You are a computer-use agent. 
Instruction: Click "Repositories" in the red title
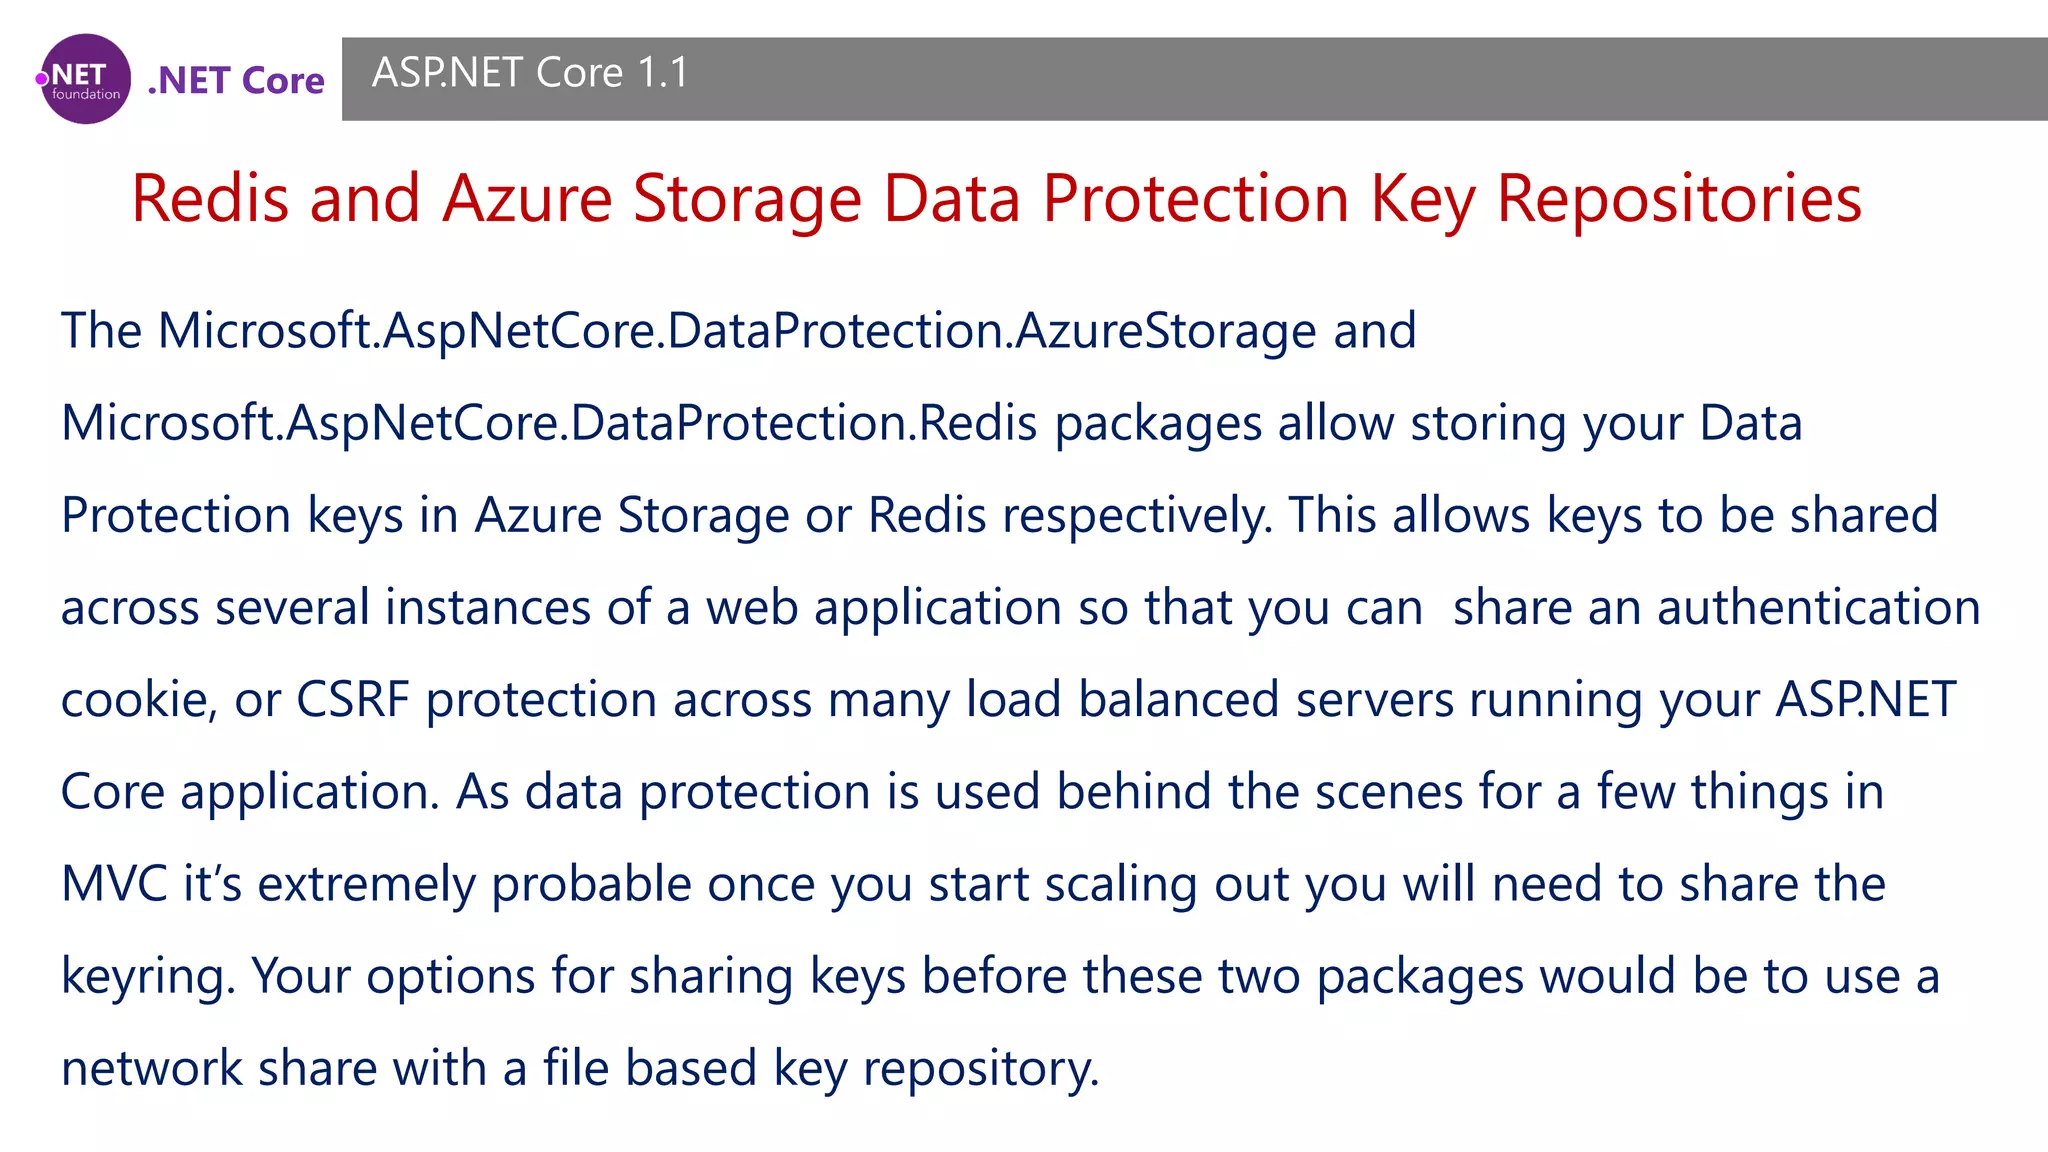[1678, 198]
